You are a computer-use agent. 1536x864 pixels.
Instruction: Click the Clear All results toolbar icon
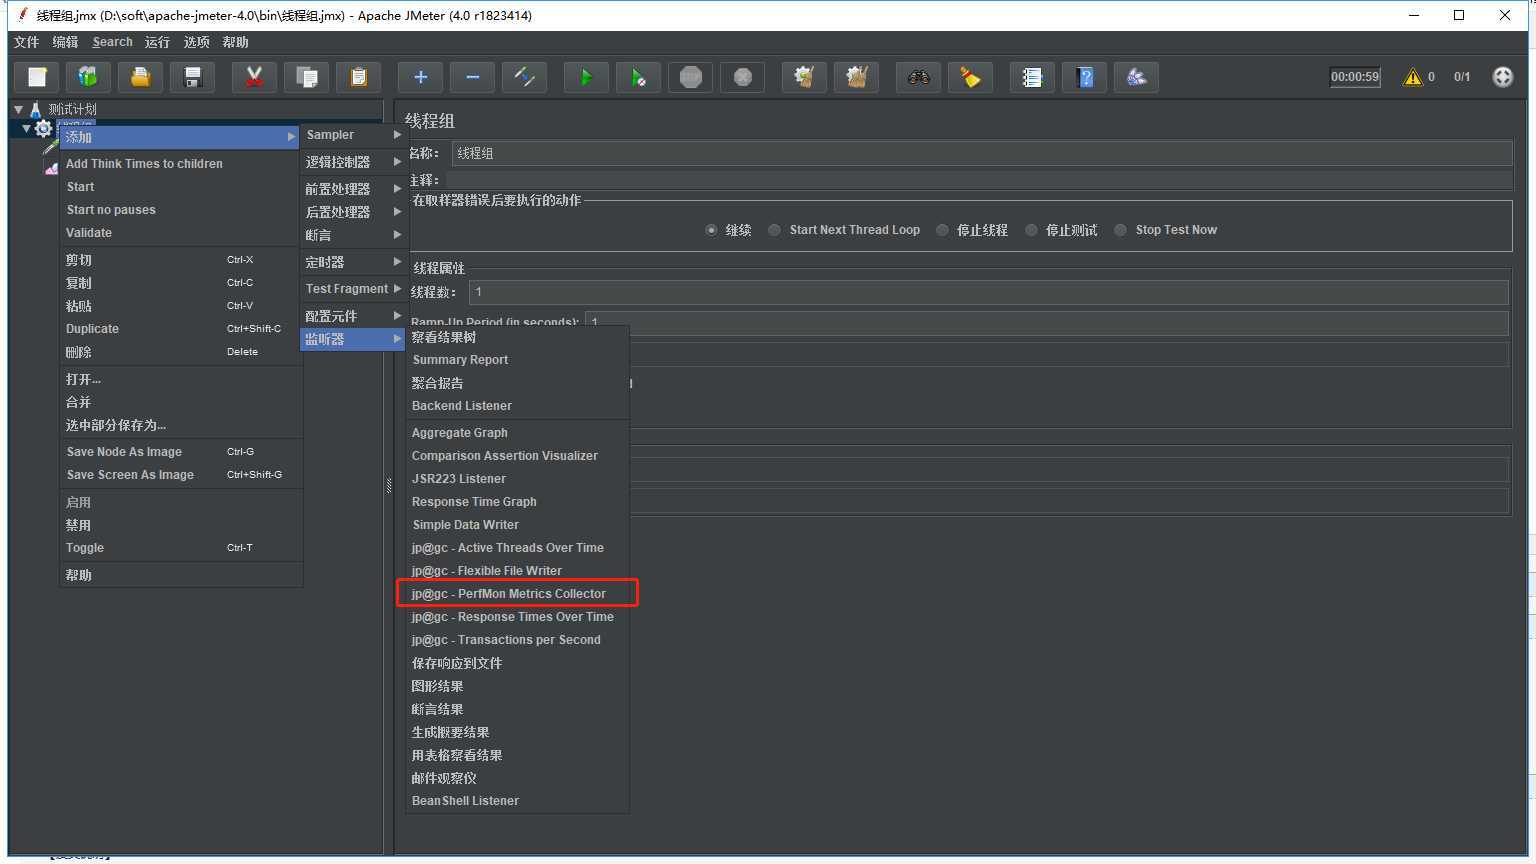pos(857,77)
